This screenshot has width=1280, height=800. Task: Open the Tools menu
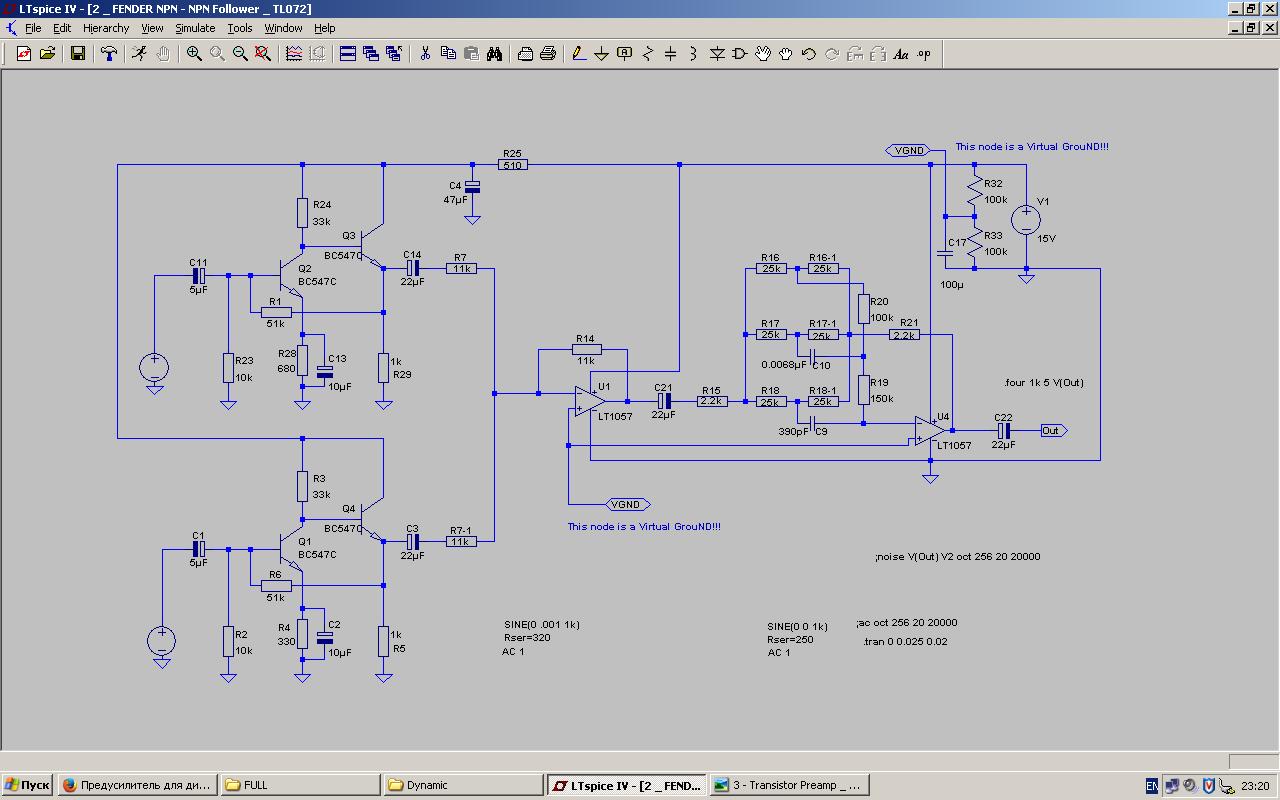pos(240,28)
